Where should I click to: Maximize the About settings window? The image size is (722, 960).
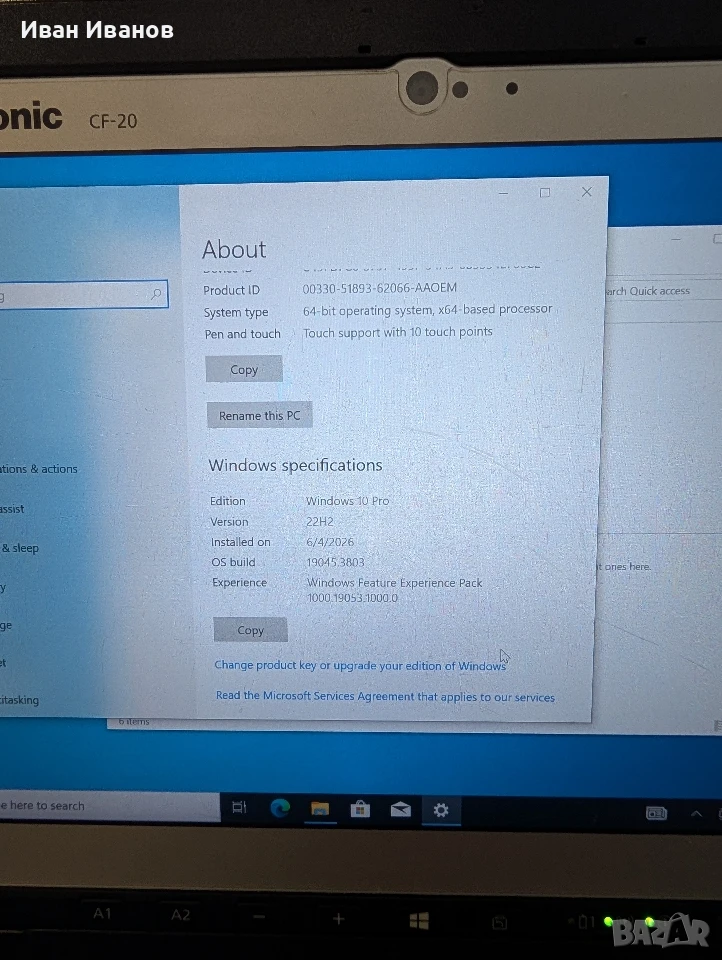point(544,192)
